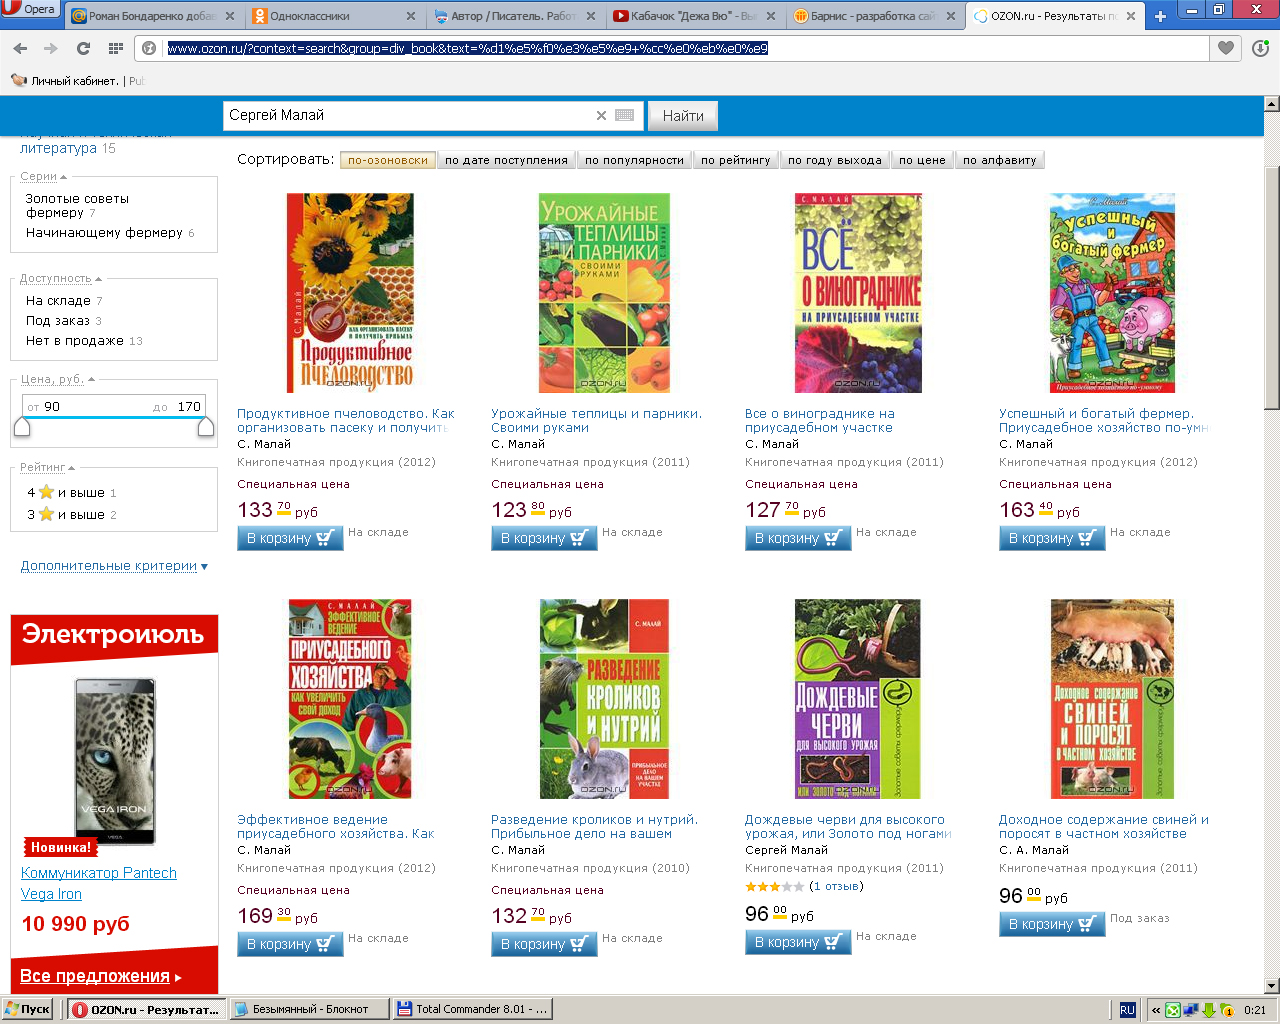Switch to the Одноклассники tab
Screen dimensions: 1280x1024
(334, 16)
